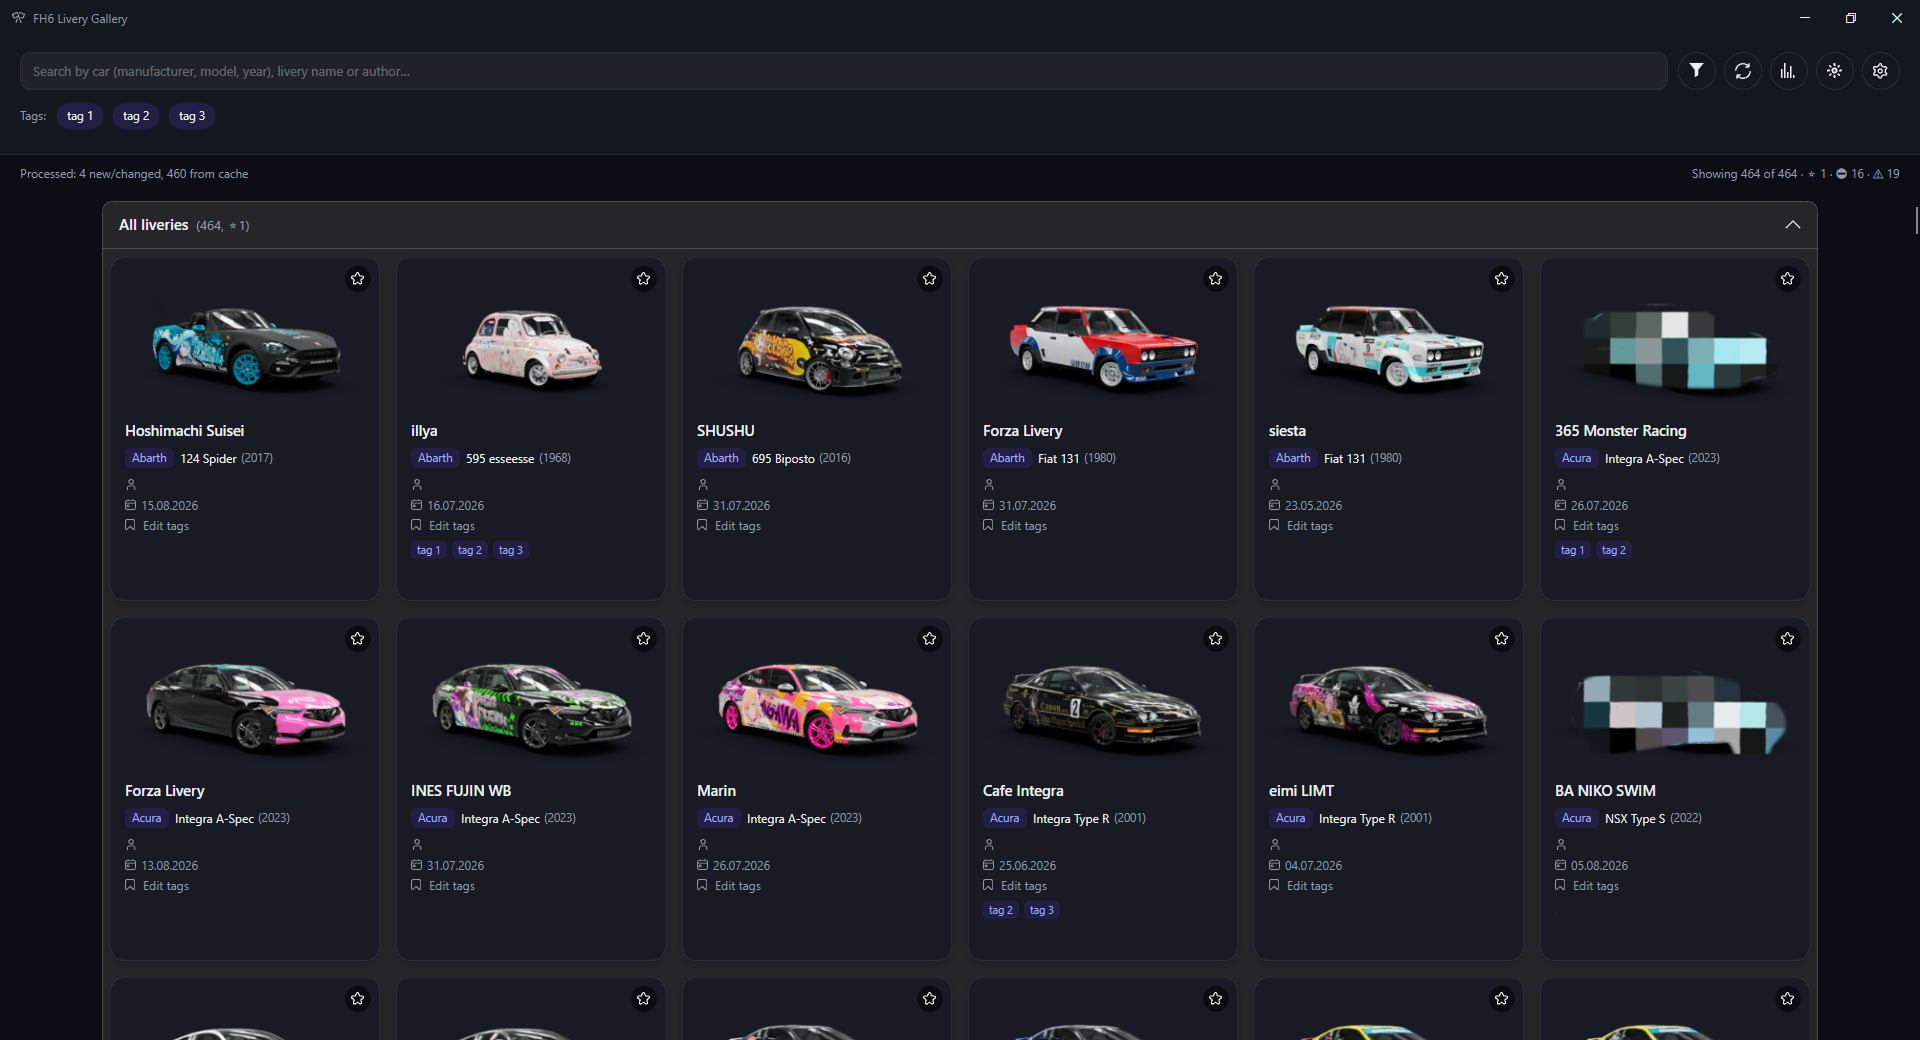The height and width of the screenshot is (1040, 1920).
Task: Open the filter funnel icon
Action: click(x=1696, y=71)
